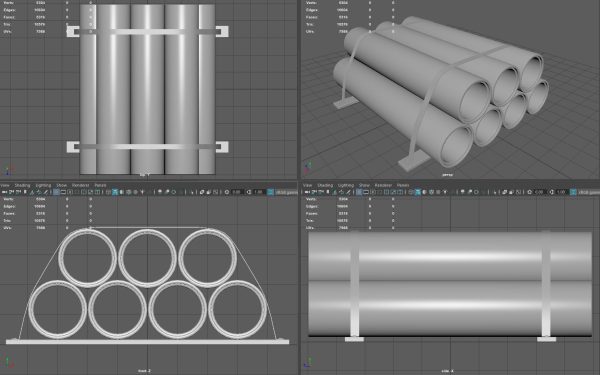Toggle Safe Action in front view toolbar
Viewport: 600px width, 375px height.
pyautogui.click(x=90, y=192)
